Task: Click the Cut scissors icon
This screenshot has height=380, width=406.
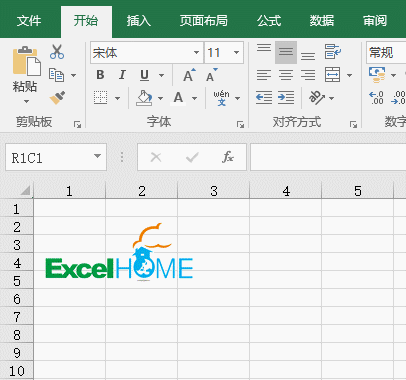Action: pos(57,52)
